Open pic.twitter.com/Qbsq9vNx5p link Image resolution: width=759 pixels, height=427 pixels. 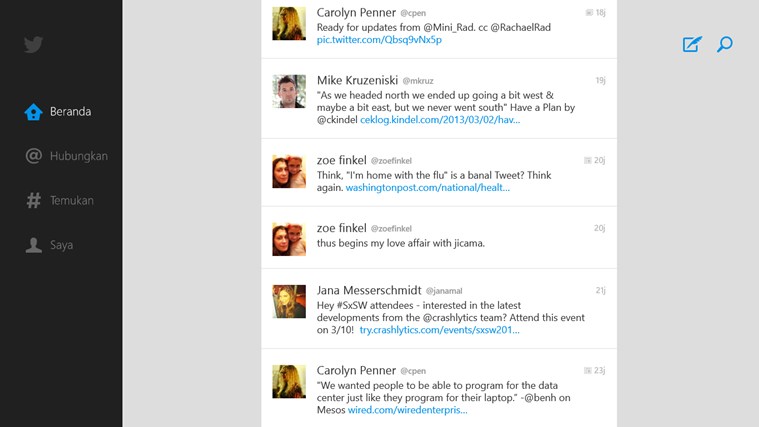(x=379, y=40)
